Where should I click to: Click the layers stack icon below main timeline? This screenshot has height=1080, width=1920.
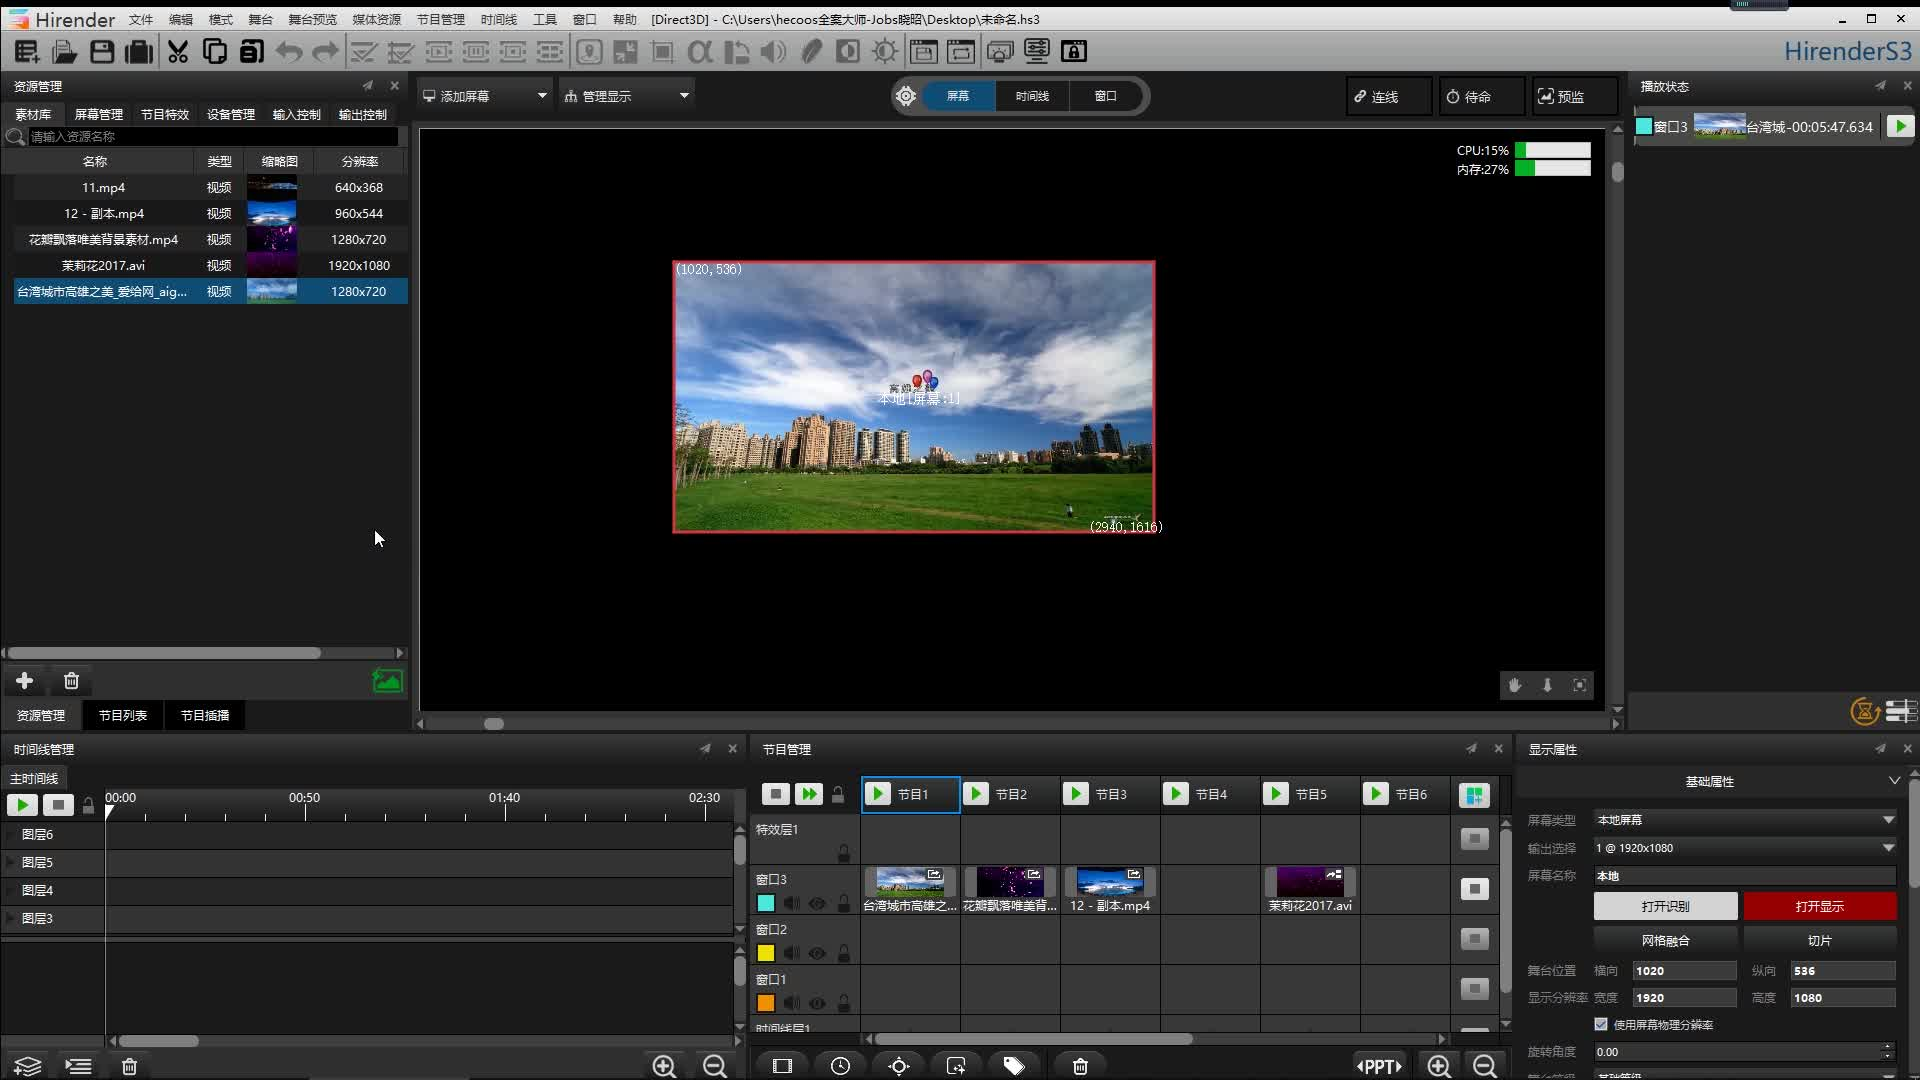click(x=28, y=1066)
